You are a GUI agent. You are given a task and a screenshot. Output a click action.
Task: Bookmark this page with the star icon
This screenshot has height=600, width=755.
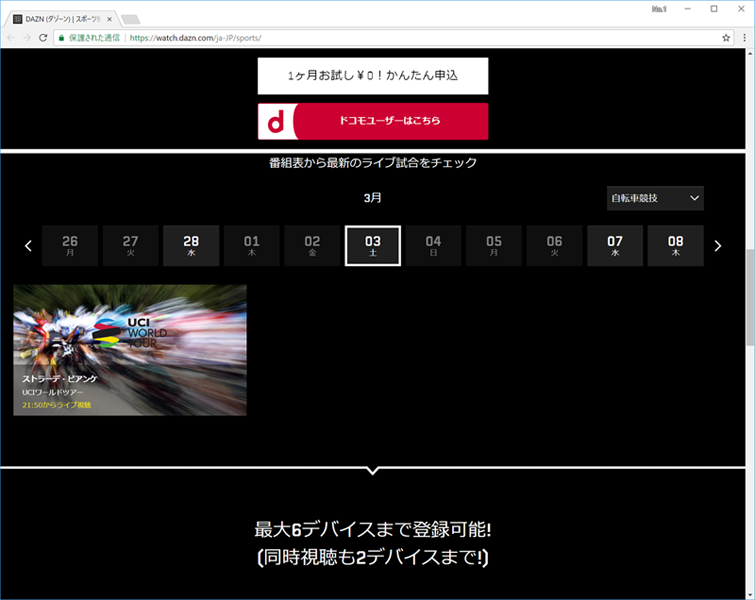(x=726, y=38)
